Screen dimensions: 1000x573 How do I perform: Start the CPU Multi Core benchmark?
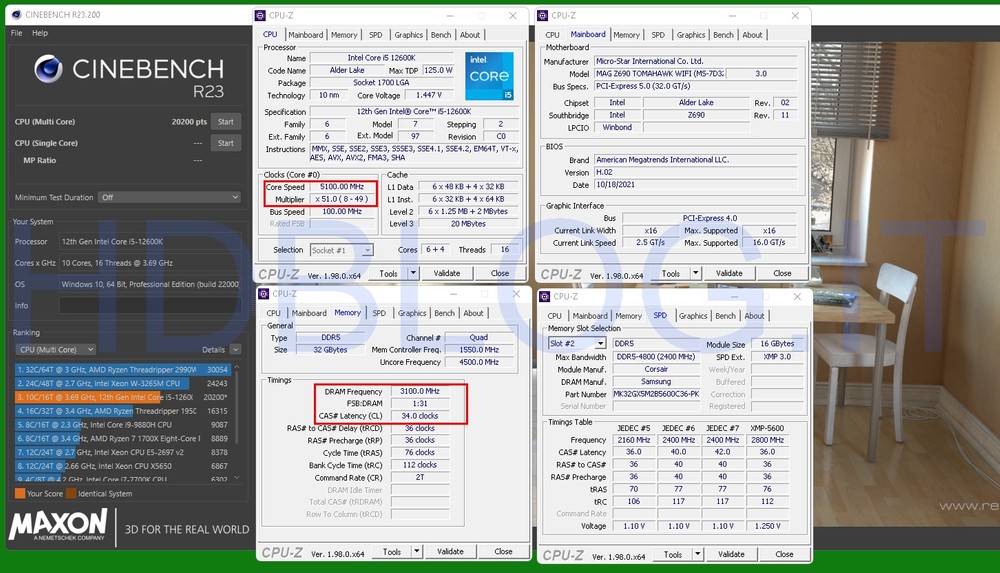click(x=226, y=122)
